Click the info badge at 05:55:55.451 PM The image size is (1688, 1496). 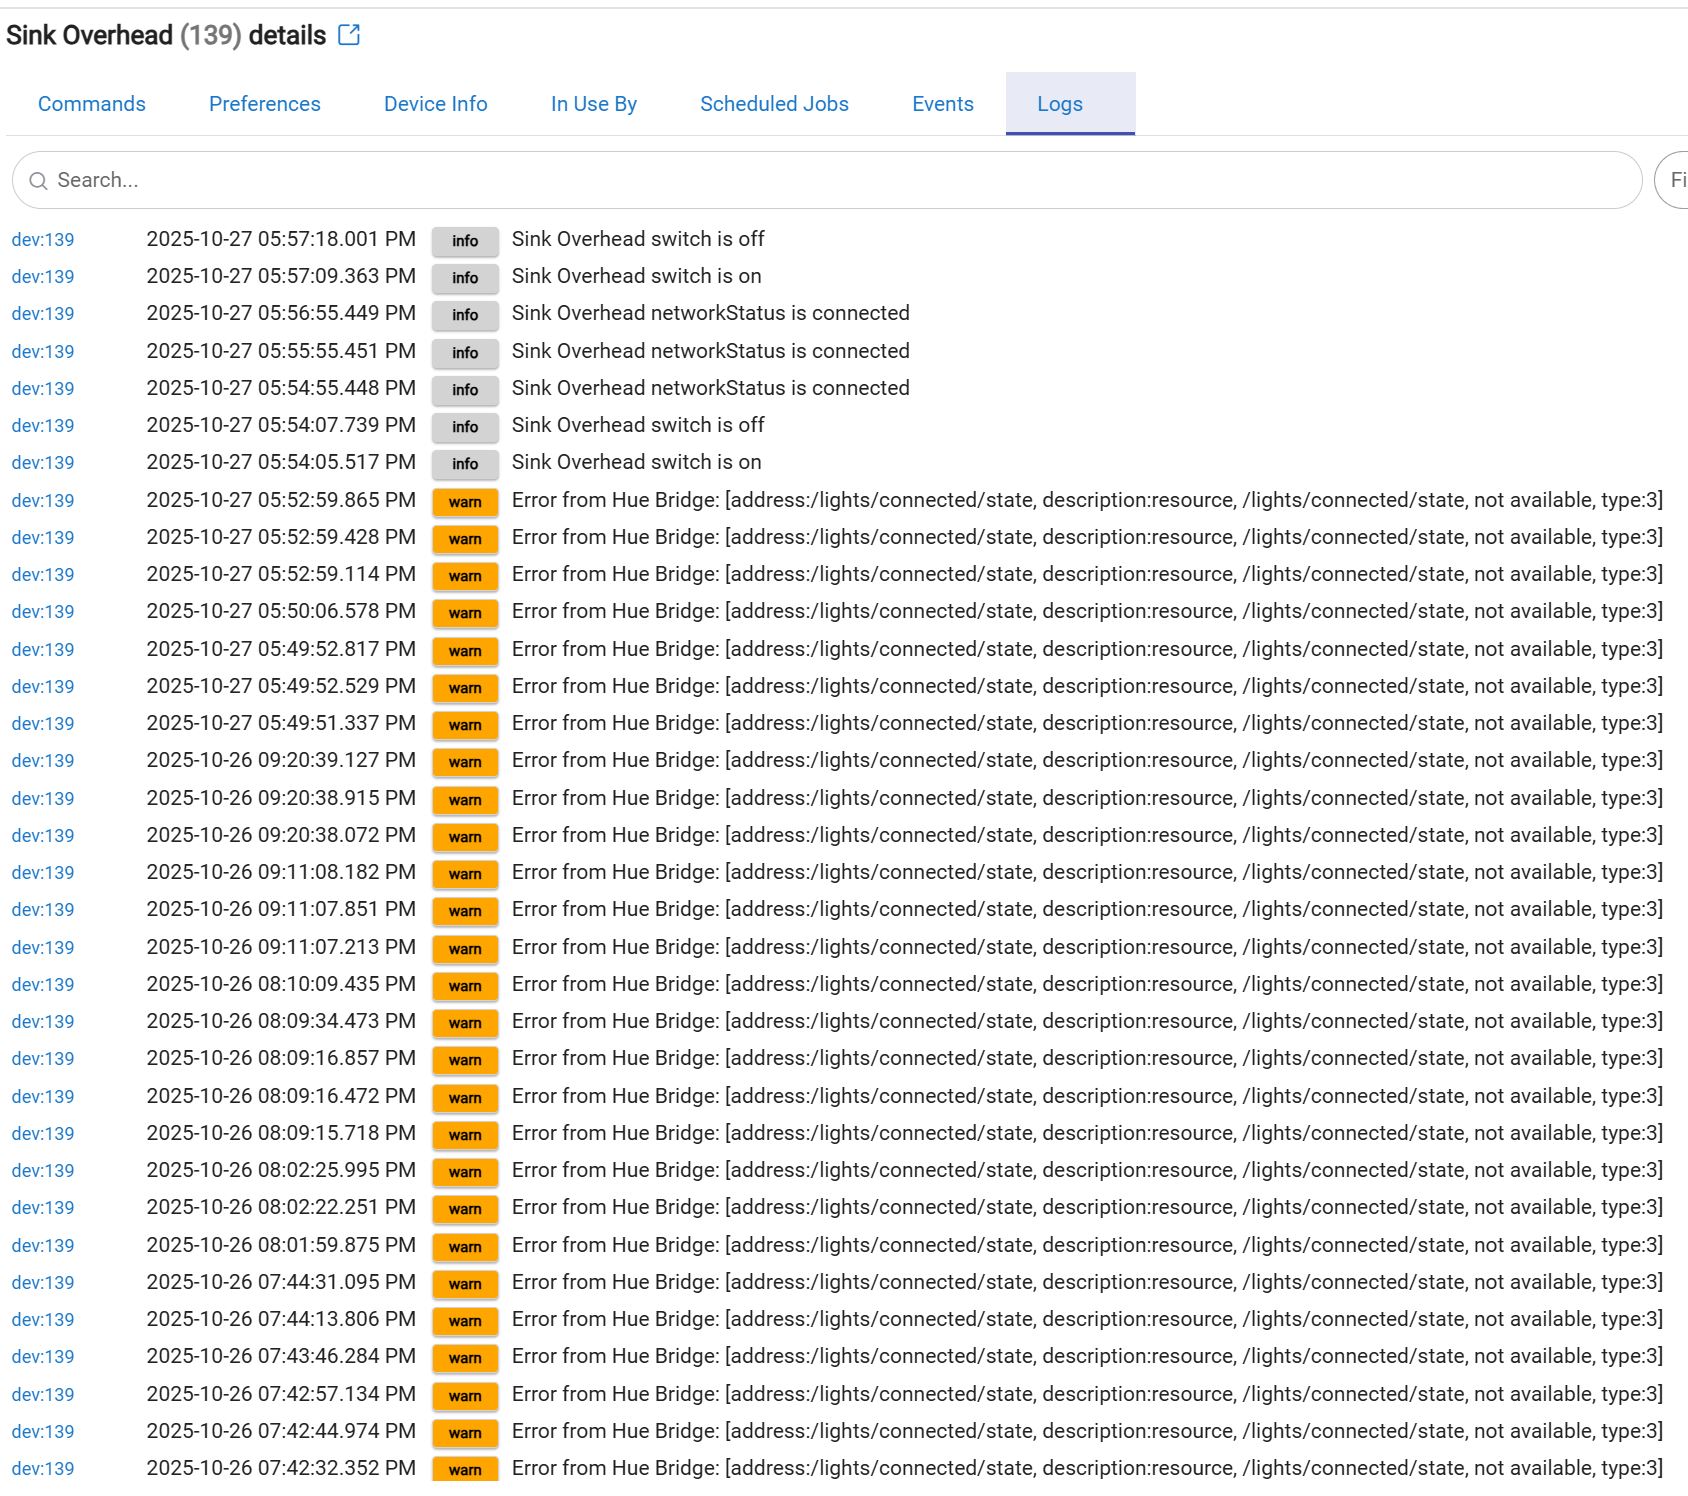coord(465,353)
